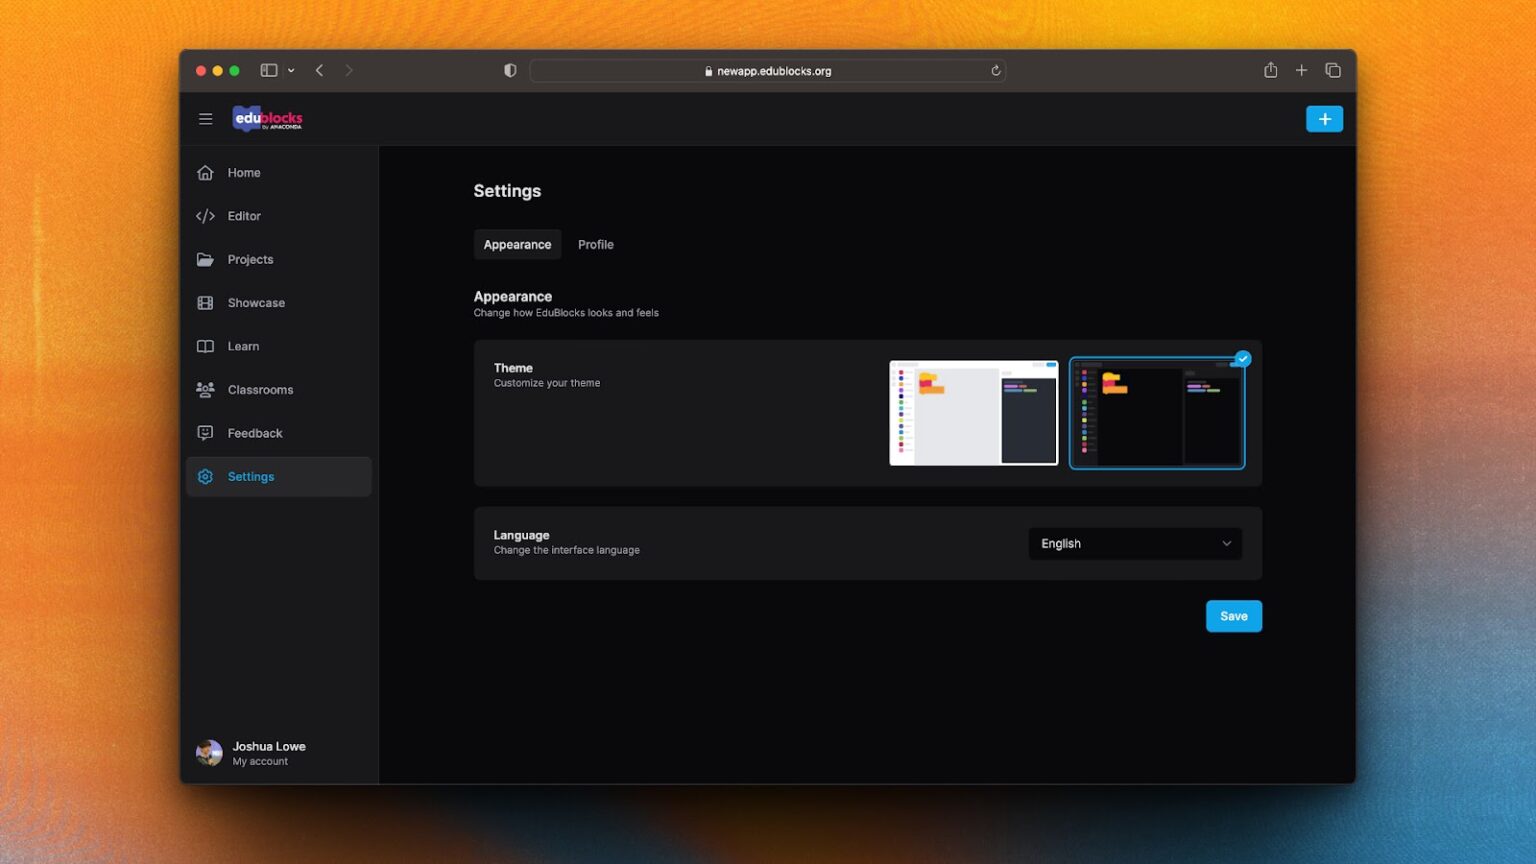Select the Appearance tab
This screenshot has height=864, width=1536.
[517, 244]
